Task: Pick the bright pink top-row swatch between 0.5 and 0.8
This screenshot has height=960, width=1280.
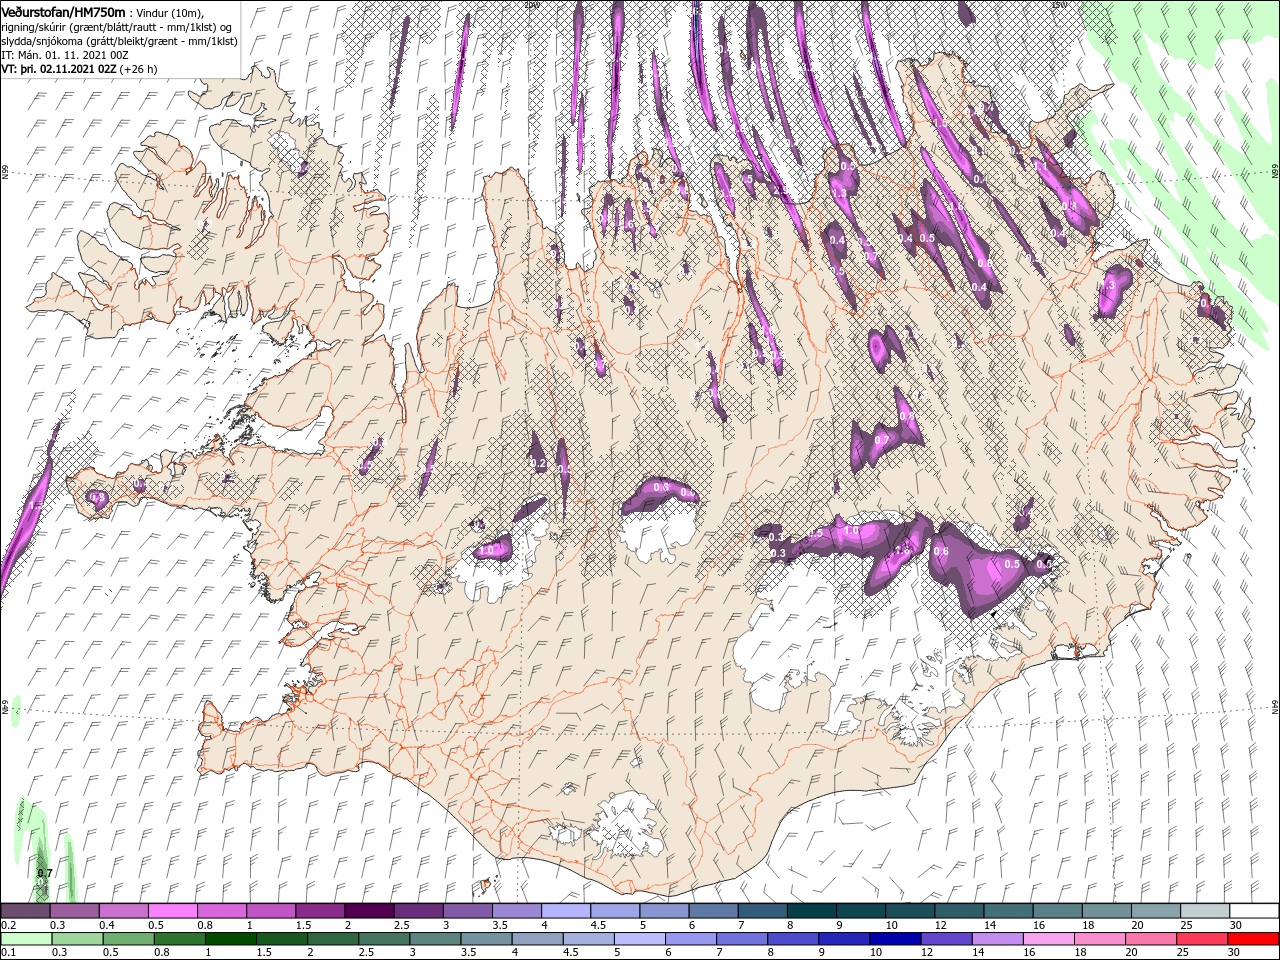Action: coord(173,911)
